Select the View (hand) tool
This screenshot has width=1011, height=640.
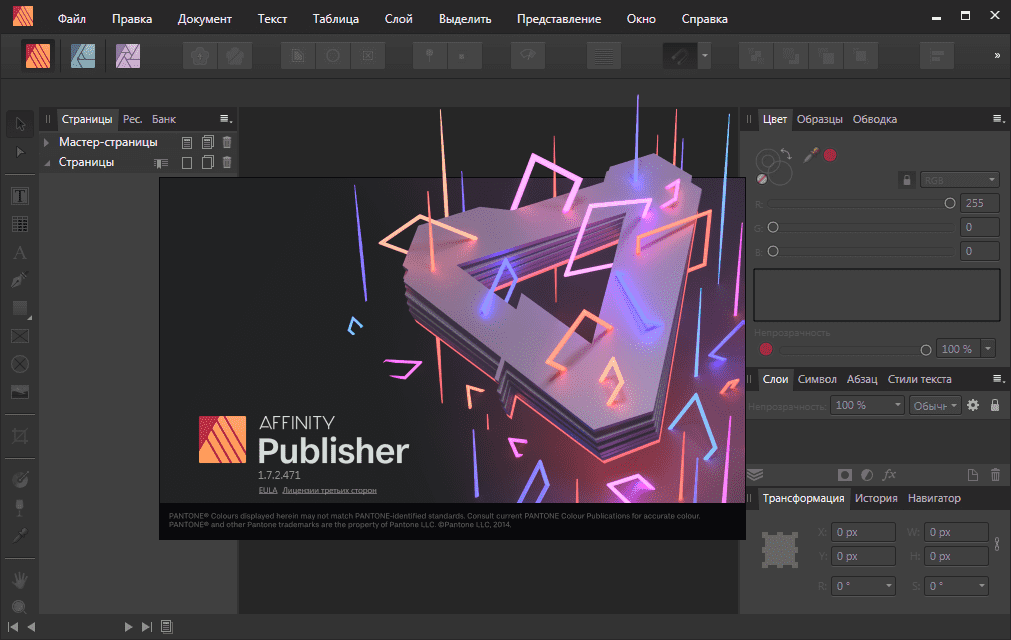(20, 579)
